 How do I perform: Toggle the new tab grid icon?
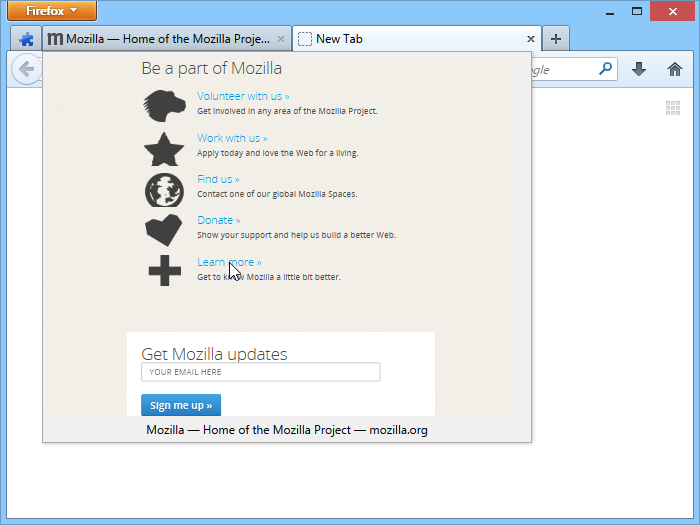[x=673, y=108]
